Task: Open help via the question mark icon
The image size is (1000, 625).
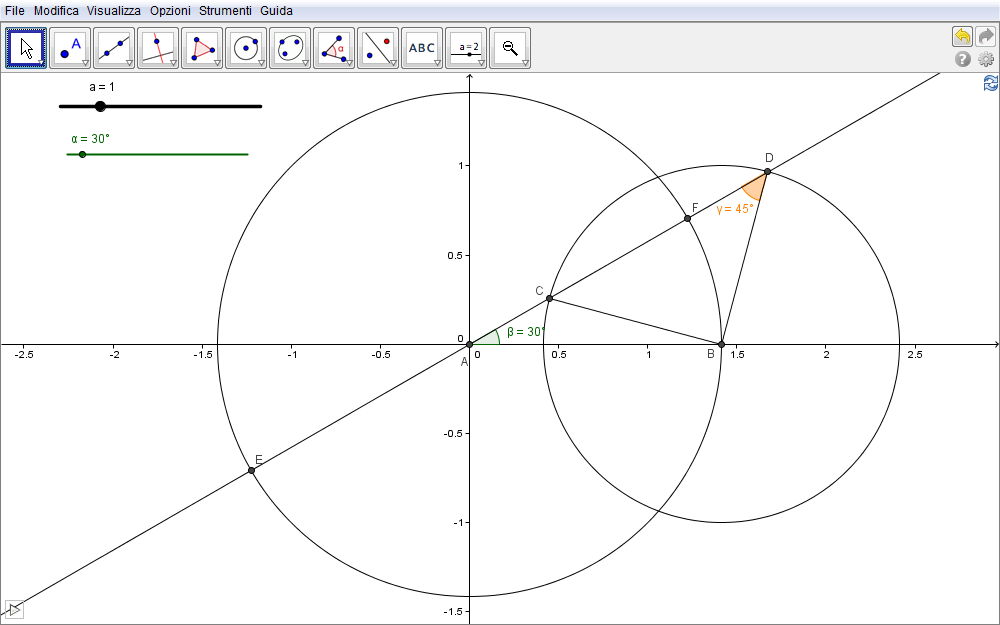Action: click(x=963, y=59)
